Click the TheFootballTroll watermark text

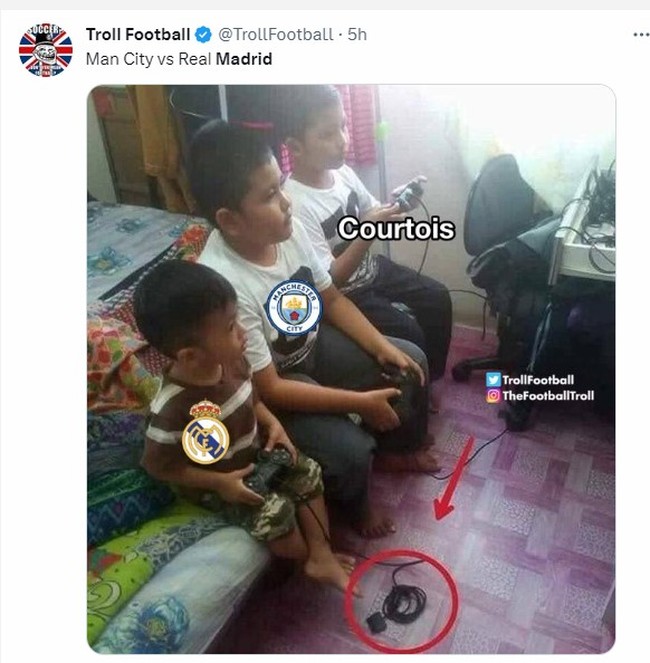tap(548, 396)
